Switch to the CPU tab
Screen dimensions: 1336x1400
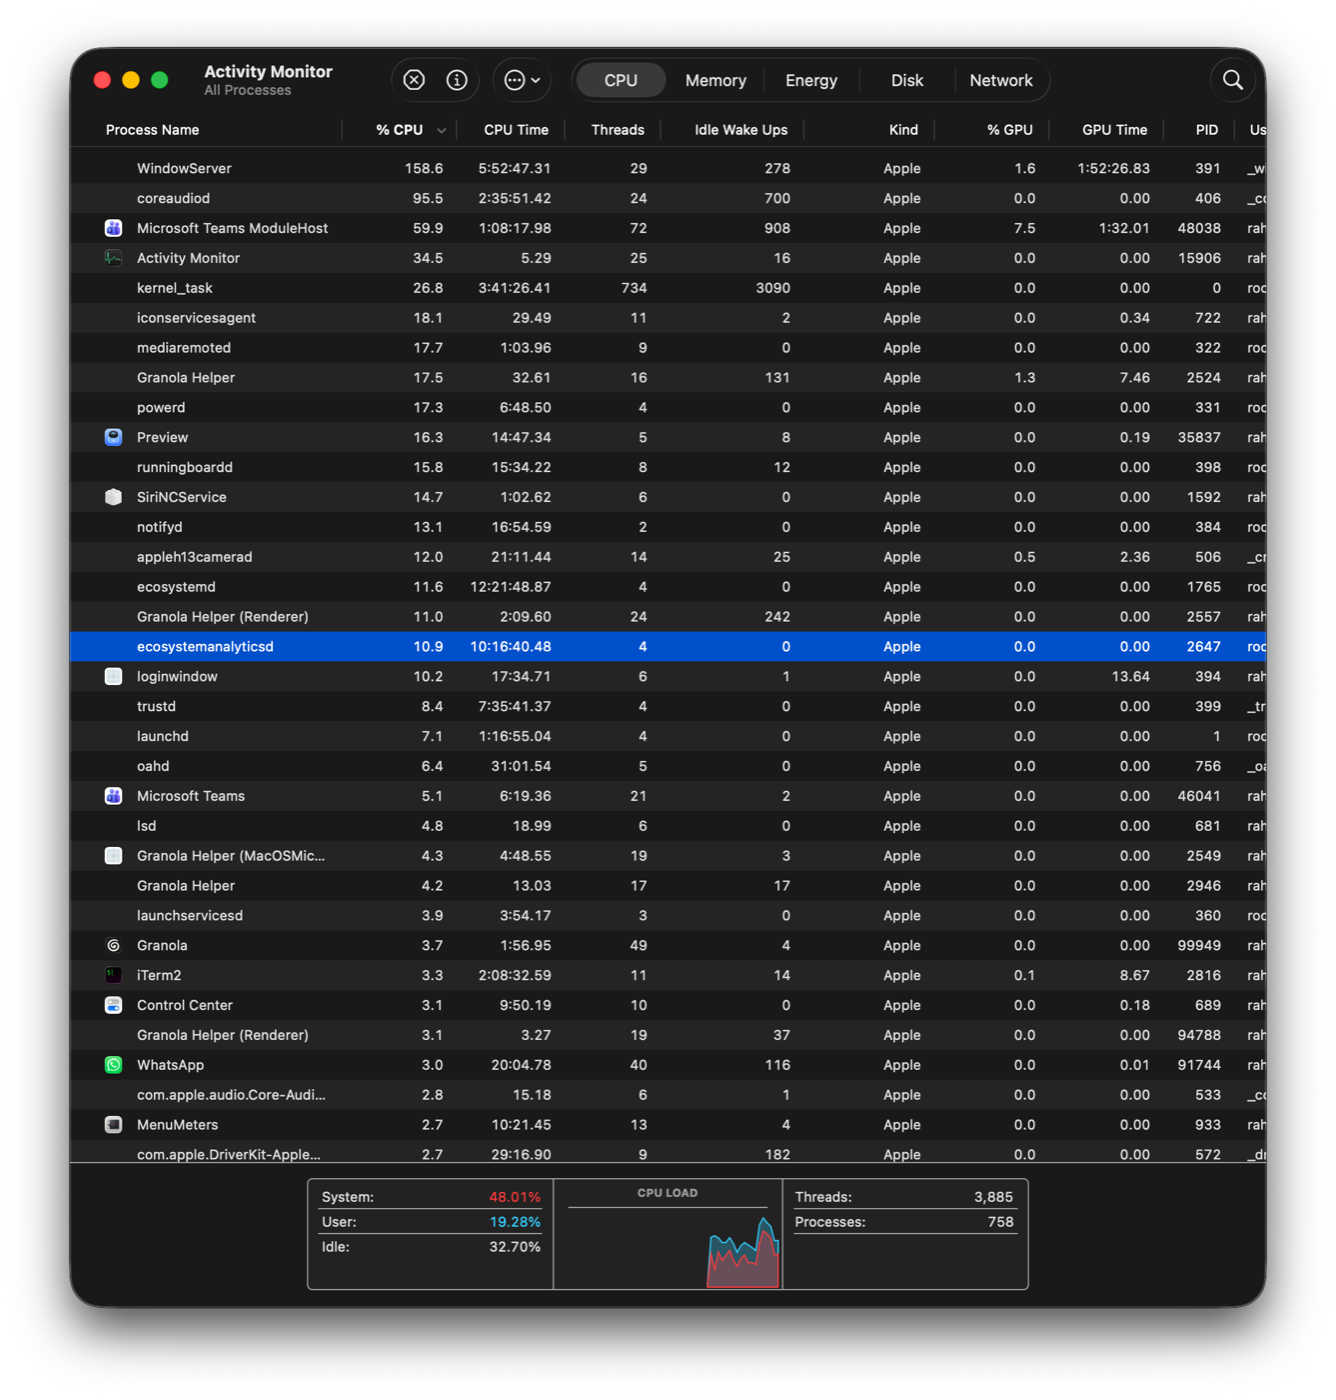(x=620, y=80)
